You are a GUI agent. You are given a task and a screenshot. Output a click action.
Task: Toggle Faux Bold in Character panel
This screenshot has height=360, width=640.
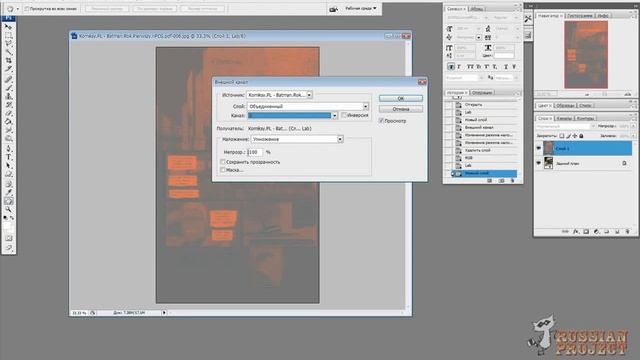pos(451,66)
